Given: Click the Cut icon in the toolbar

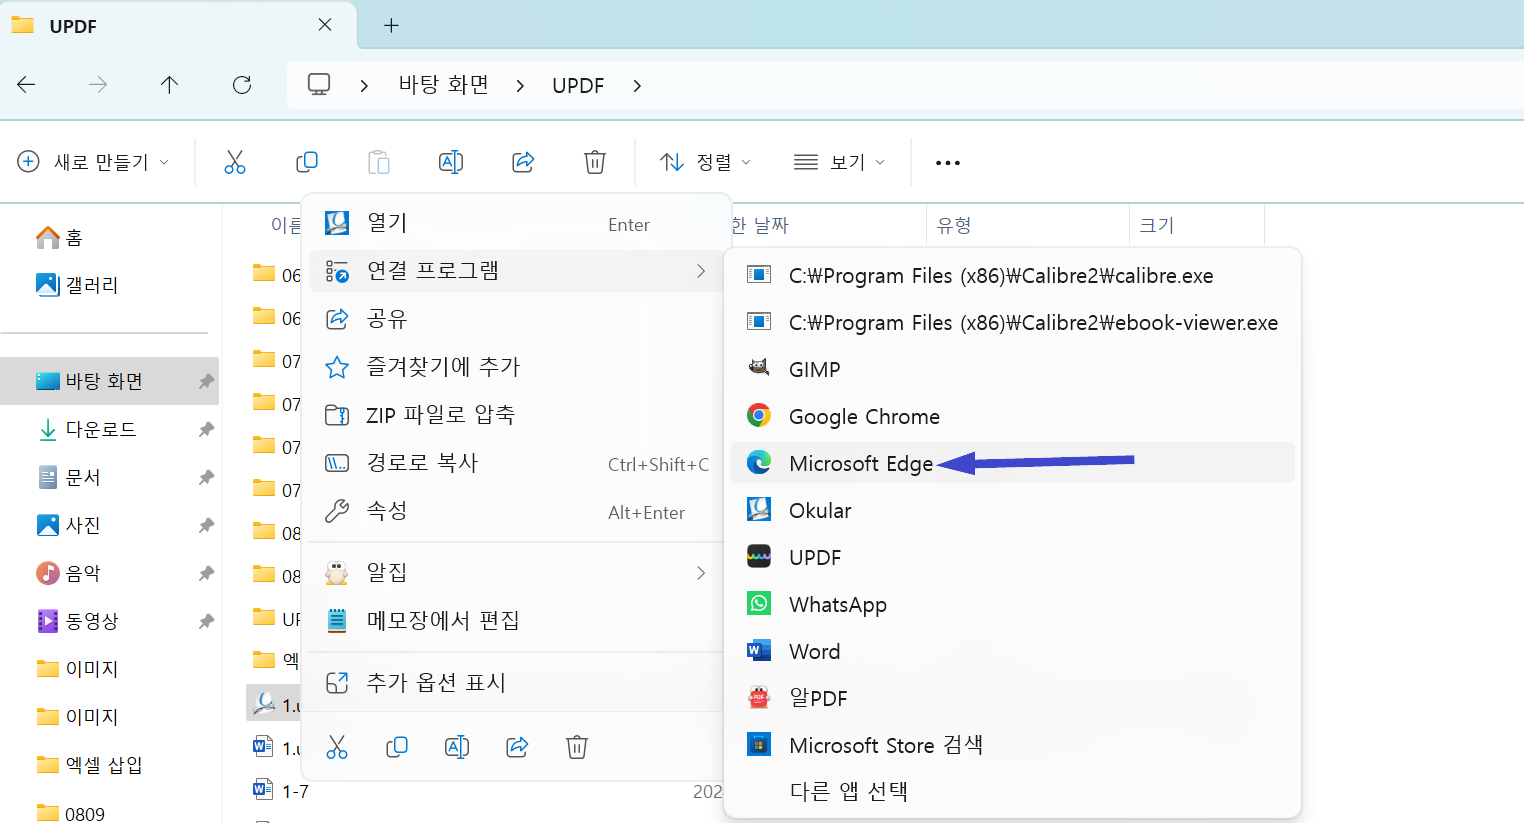Looking at the screenshot, I should tap(235, 162).
